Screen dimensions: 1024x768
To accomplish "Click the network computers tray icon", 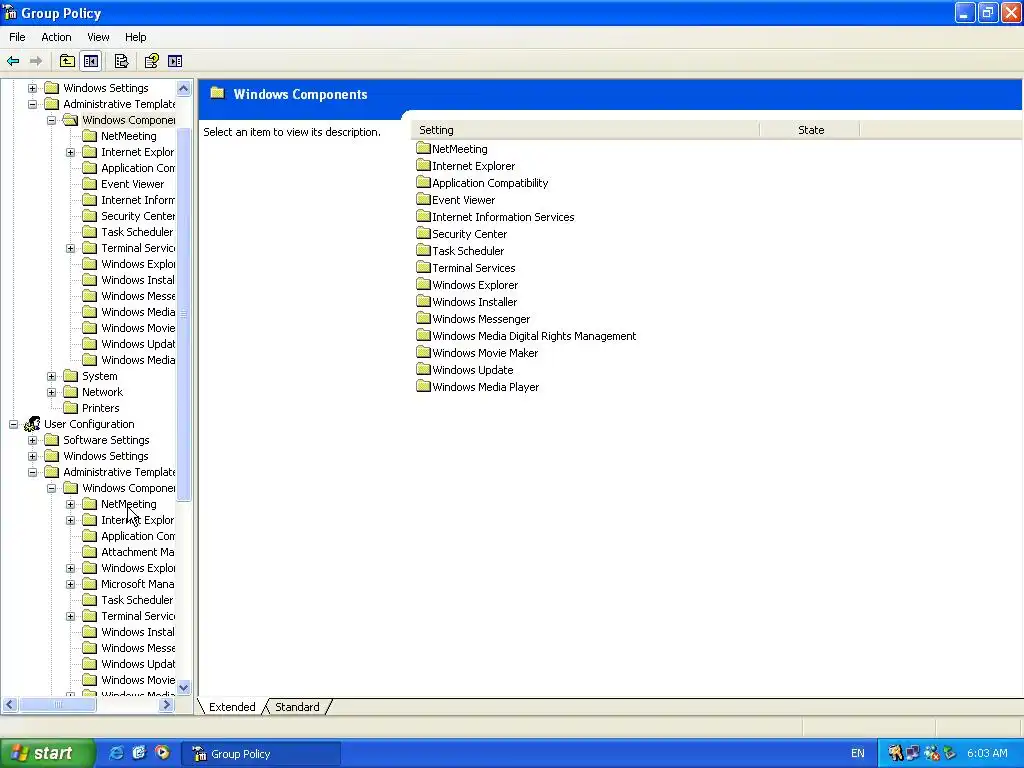I will [x=913, y=754].
